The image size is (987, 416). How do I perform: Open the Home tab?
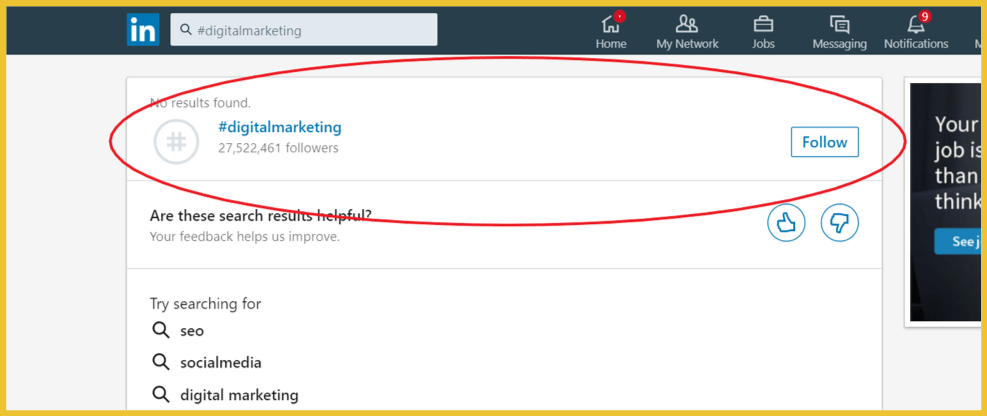point(611,31)
